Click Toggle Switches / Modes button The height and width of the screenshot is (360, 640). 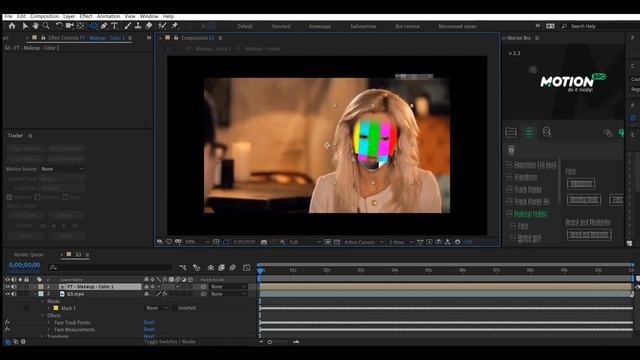click(170, 342)
